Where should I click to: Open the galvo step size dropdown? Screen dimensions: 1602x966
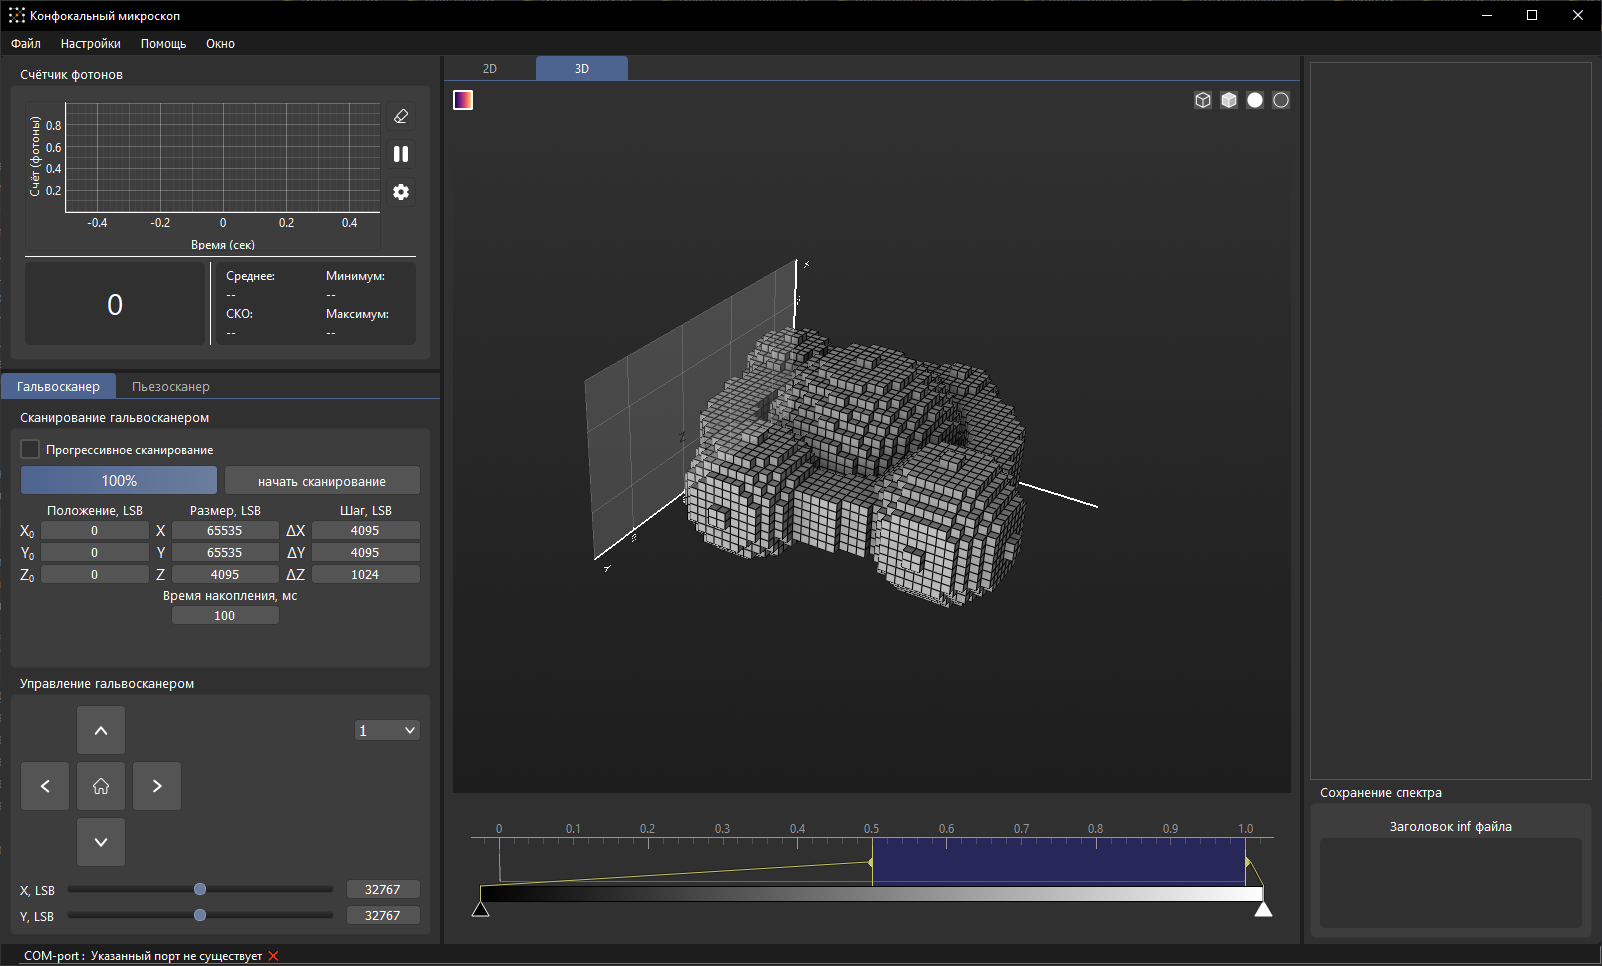(x=387, y=730)
